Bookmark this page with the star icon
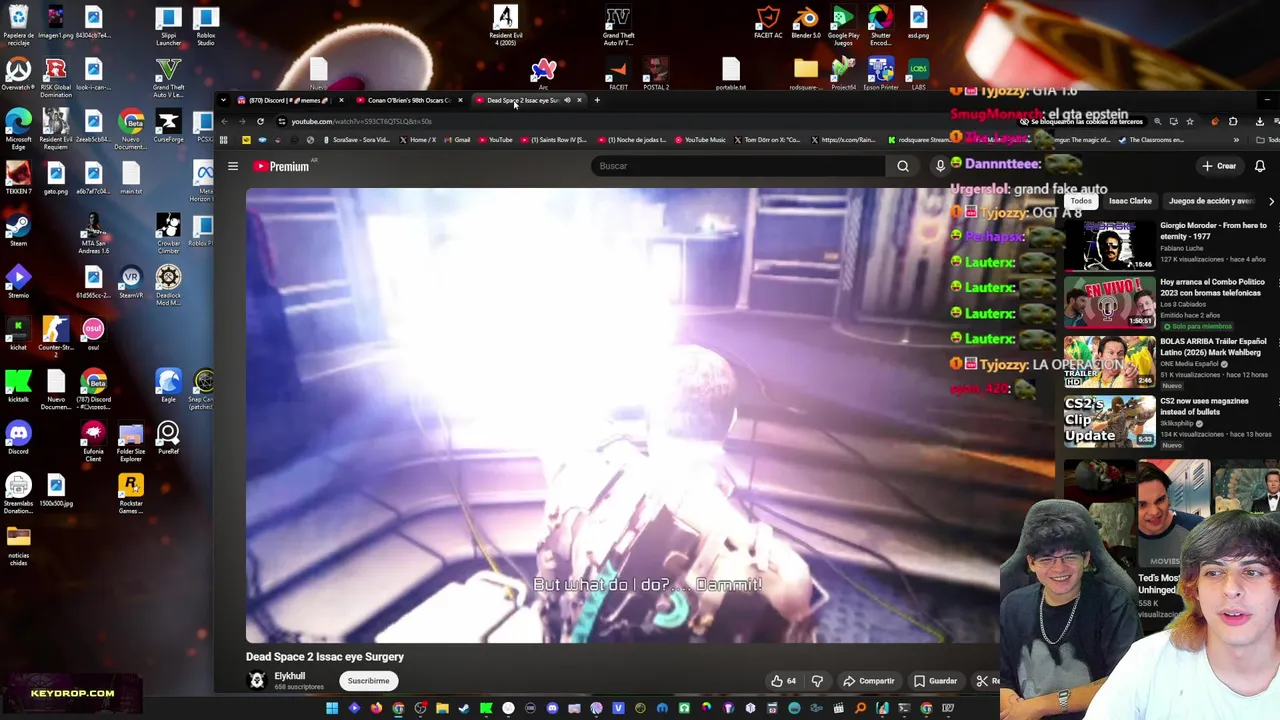The image size is (1280, 720). 1189,121
